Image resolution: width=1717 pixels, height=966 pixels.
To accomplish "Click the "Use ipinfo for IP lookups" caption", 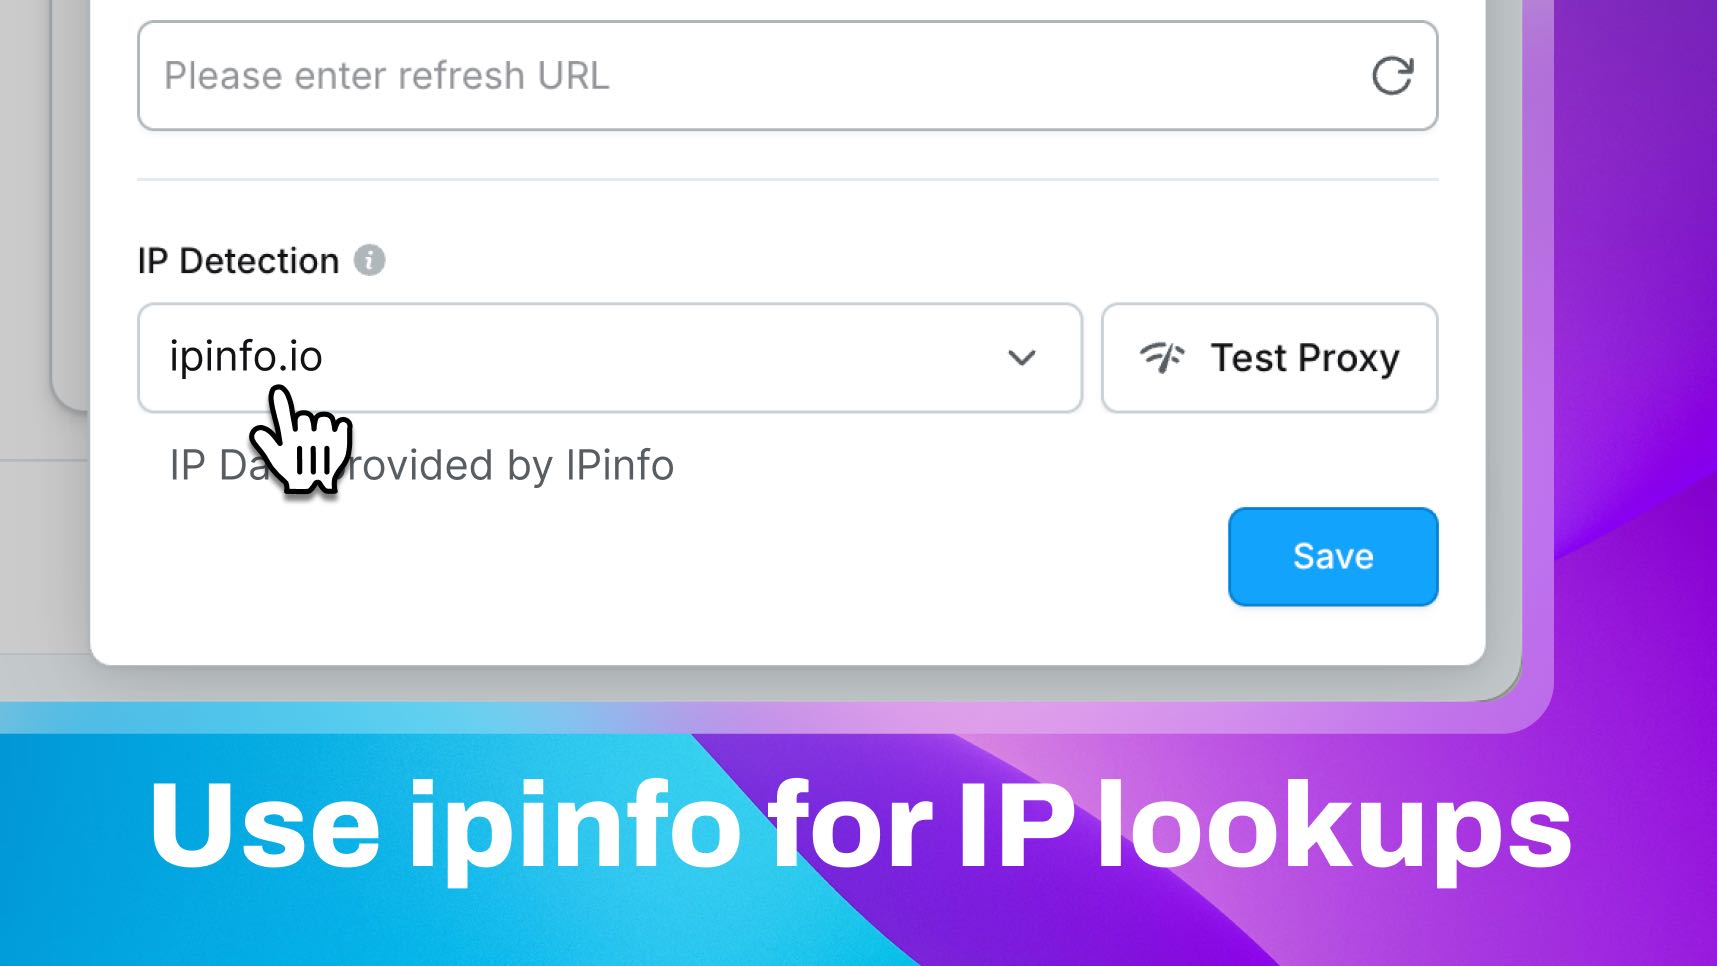I will point(860,828).
